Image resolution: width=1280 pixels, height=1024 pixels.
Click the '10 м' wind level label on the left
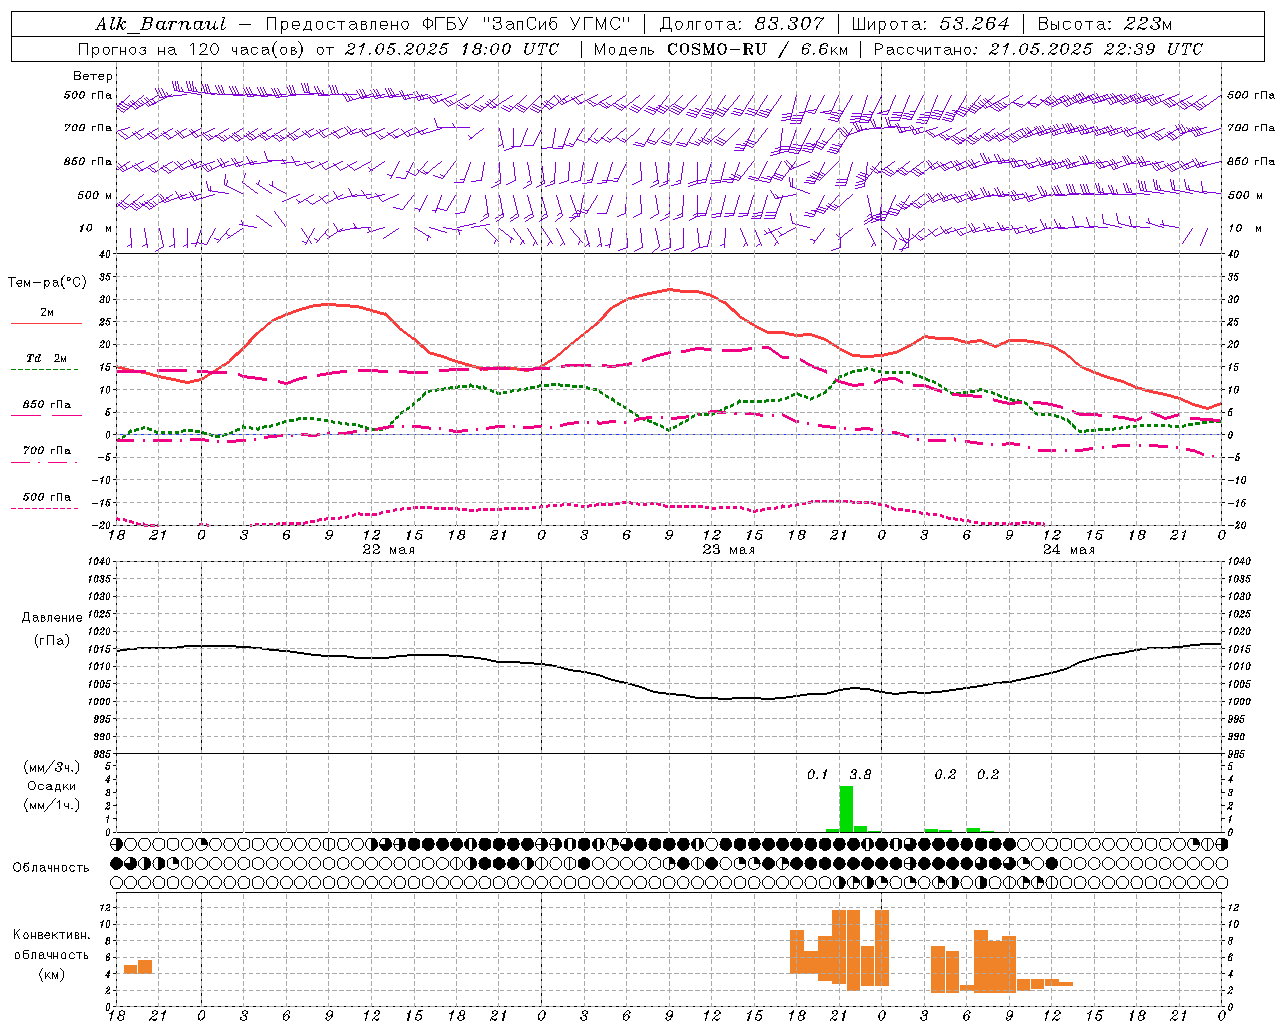[x=95, y=228]
